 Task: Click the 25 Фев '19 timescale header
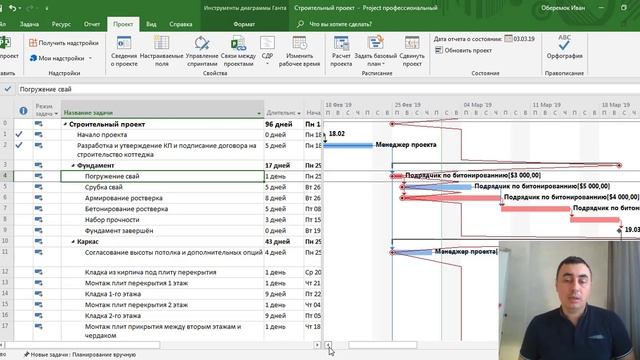click(408, 105)
